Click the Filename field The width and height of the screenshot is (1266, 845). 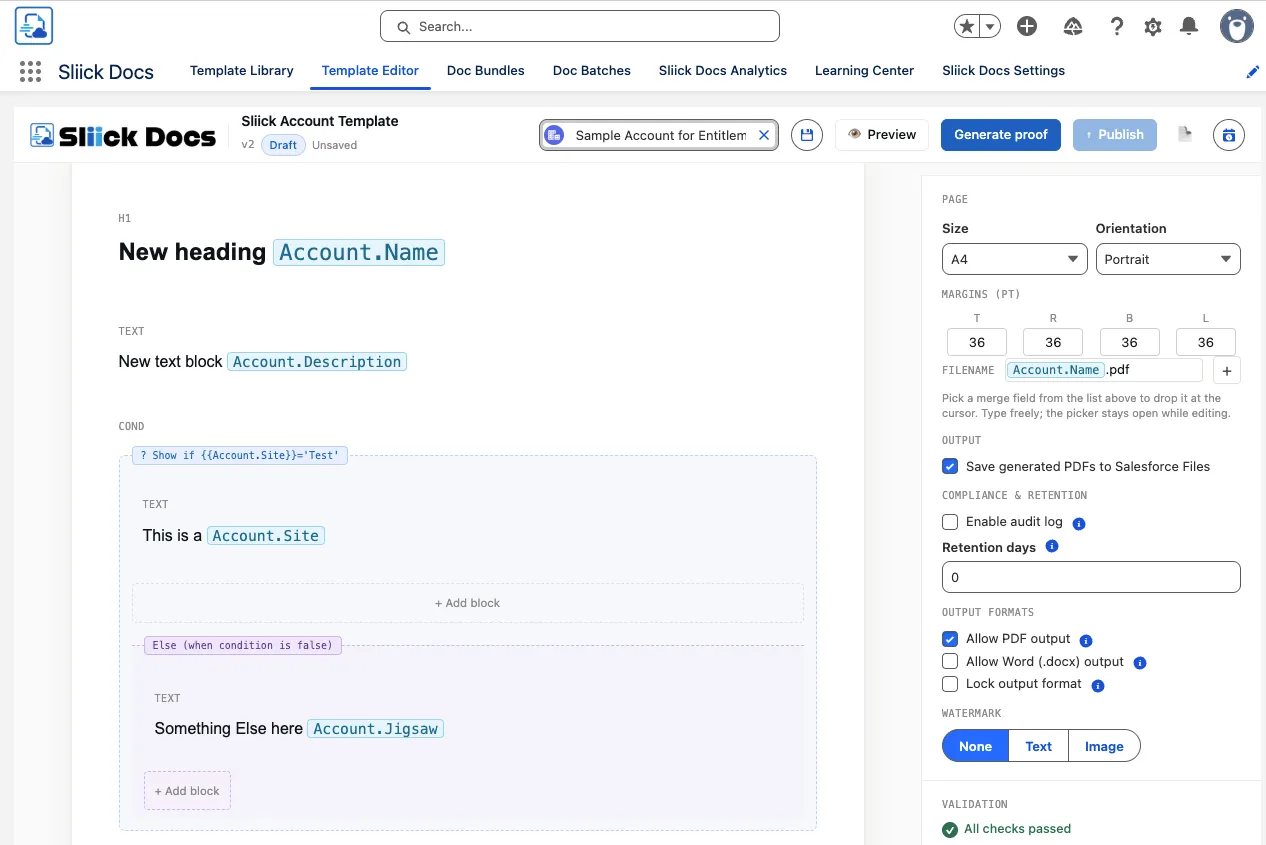pyautogui.click(x=1103, y=370)
